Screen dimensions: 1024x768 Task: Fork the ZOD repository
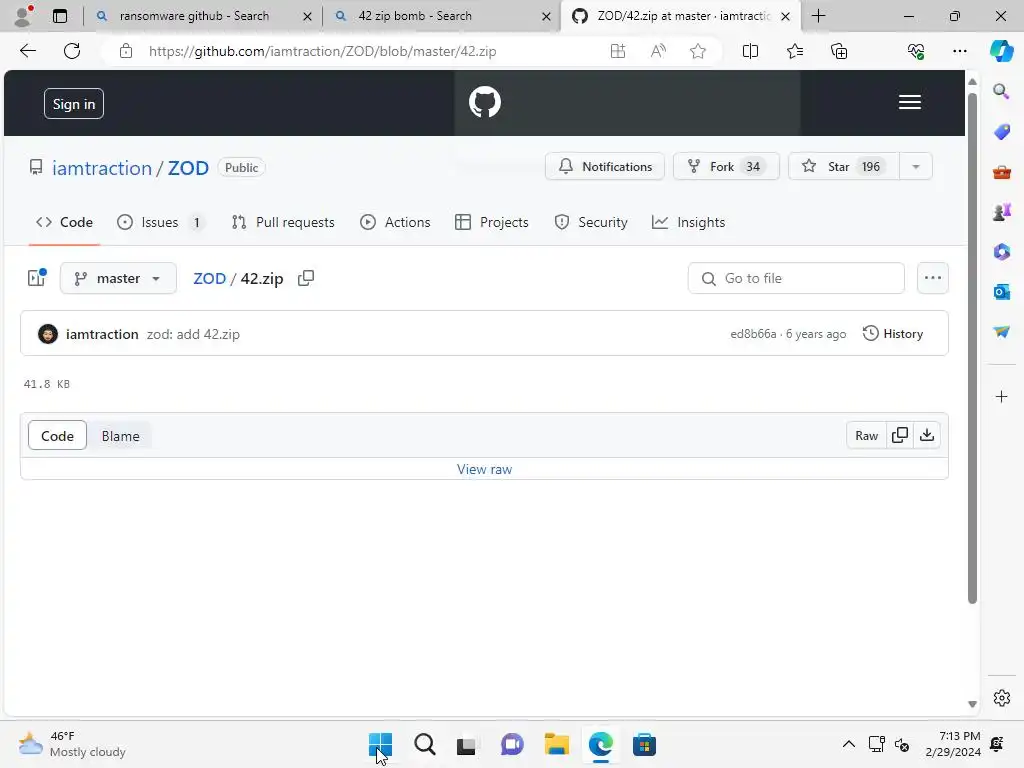[x=726, y=167]
